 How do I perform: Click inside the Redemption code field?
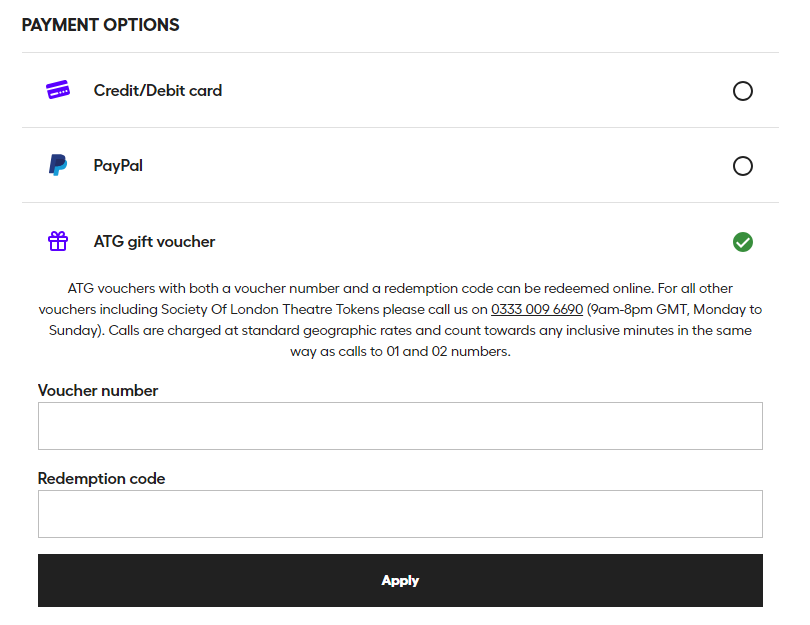coord(400,514)
